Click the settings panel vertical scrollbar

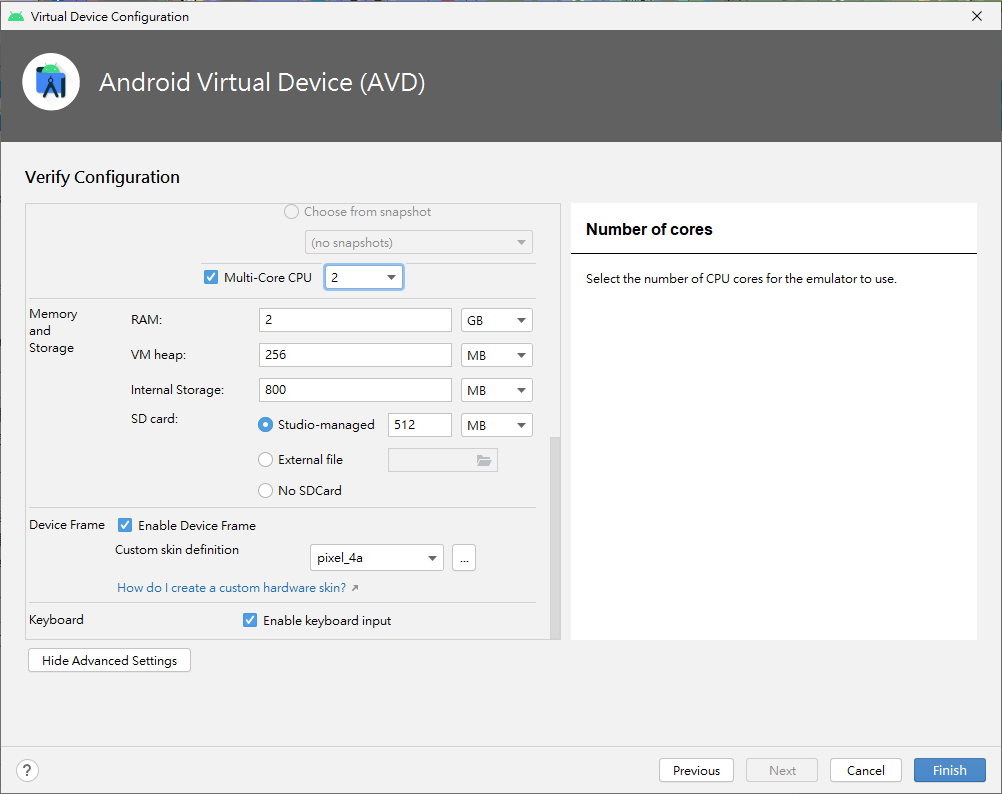click(x=555, y=537)
